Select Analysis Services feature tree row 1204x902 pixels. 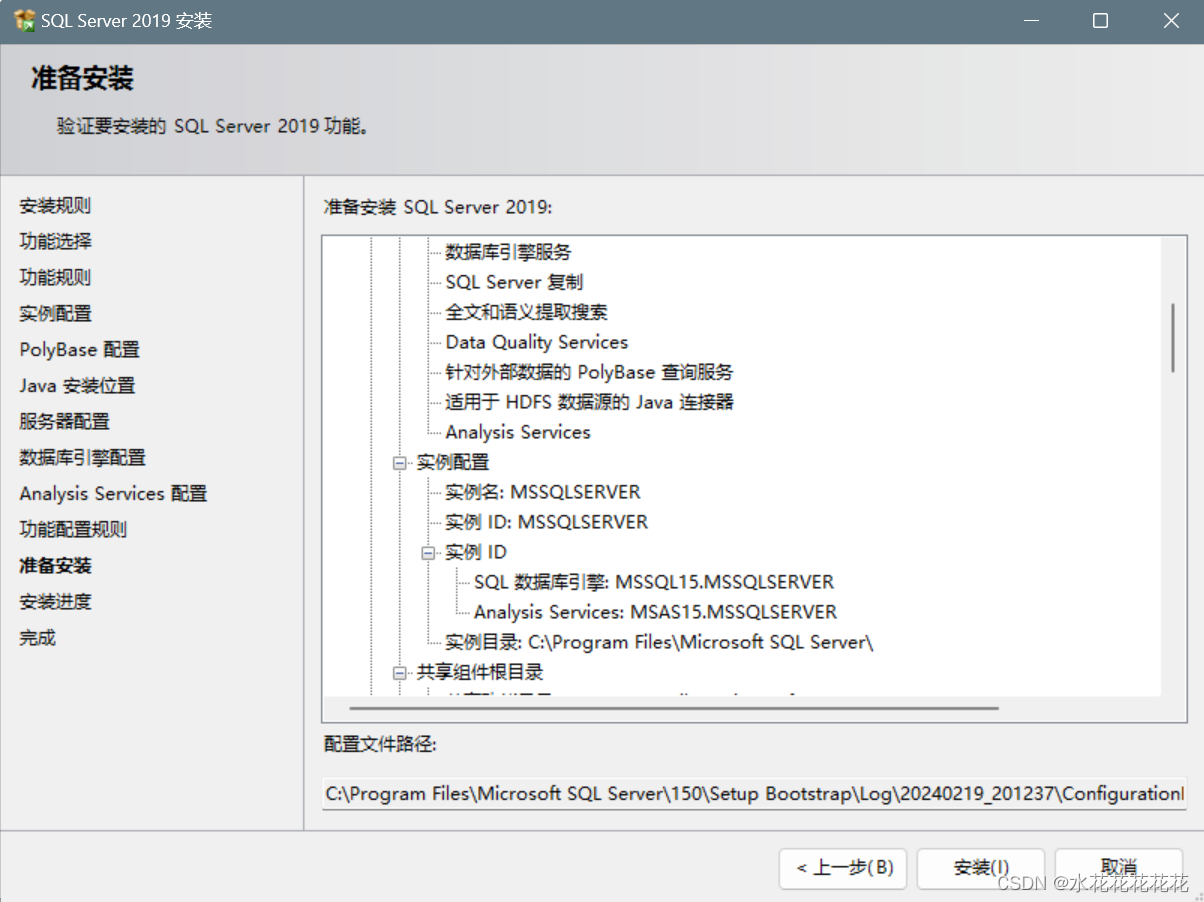[518, 432]
